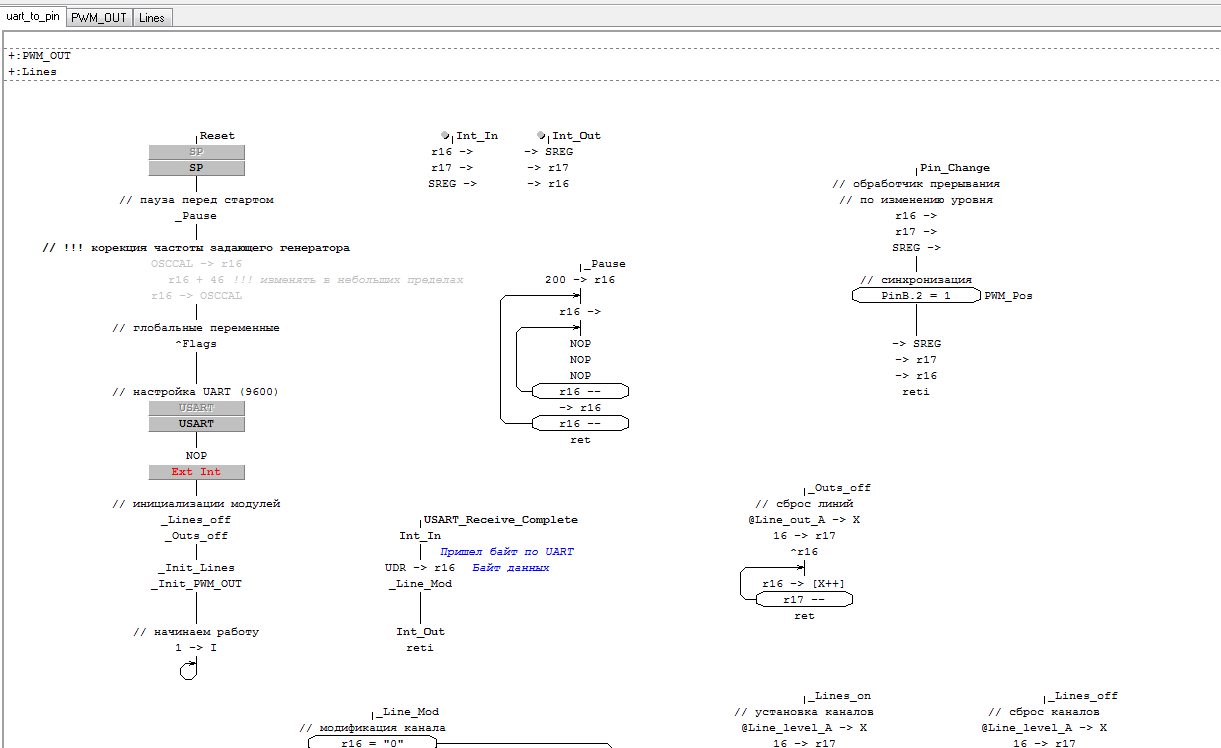This screenshot has width=1221, height=748.
Task: Select the 'r17 --' loop condition block
Action: pos(804,600)
